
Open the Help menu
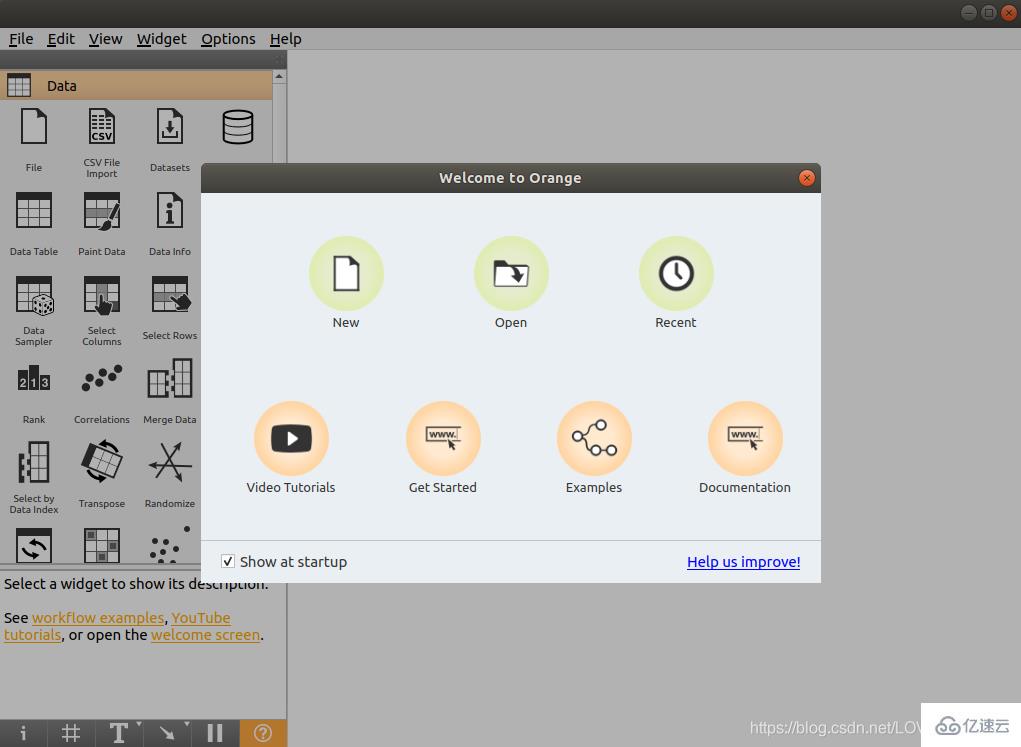pos(285,39)
